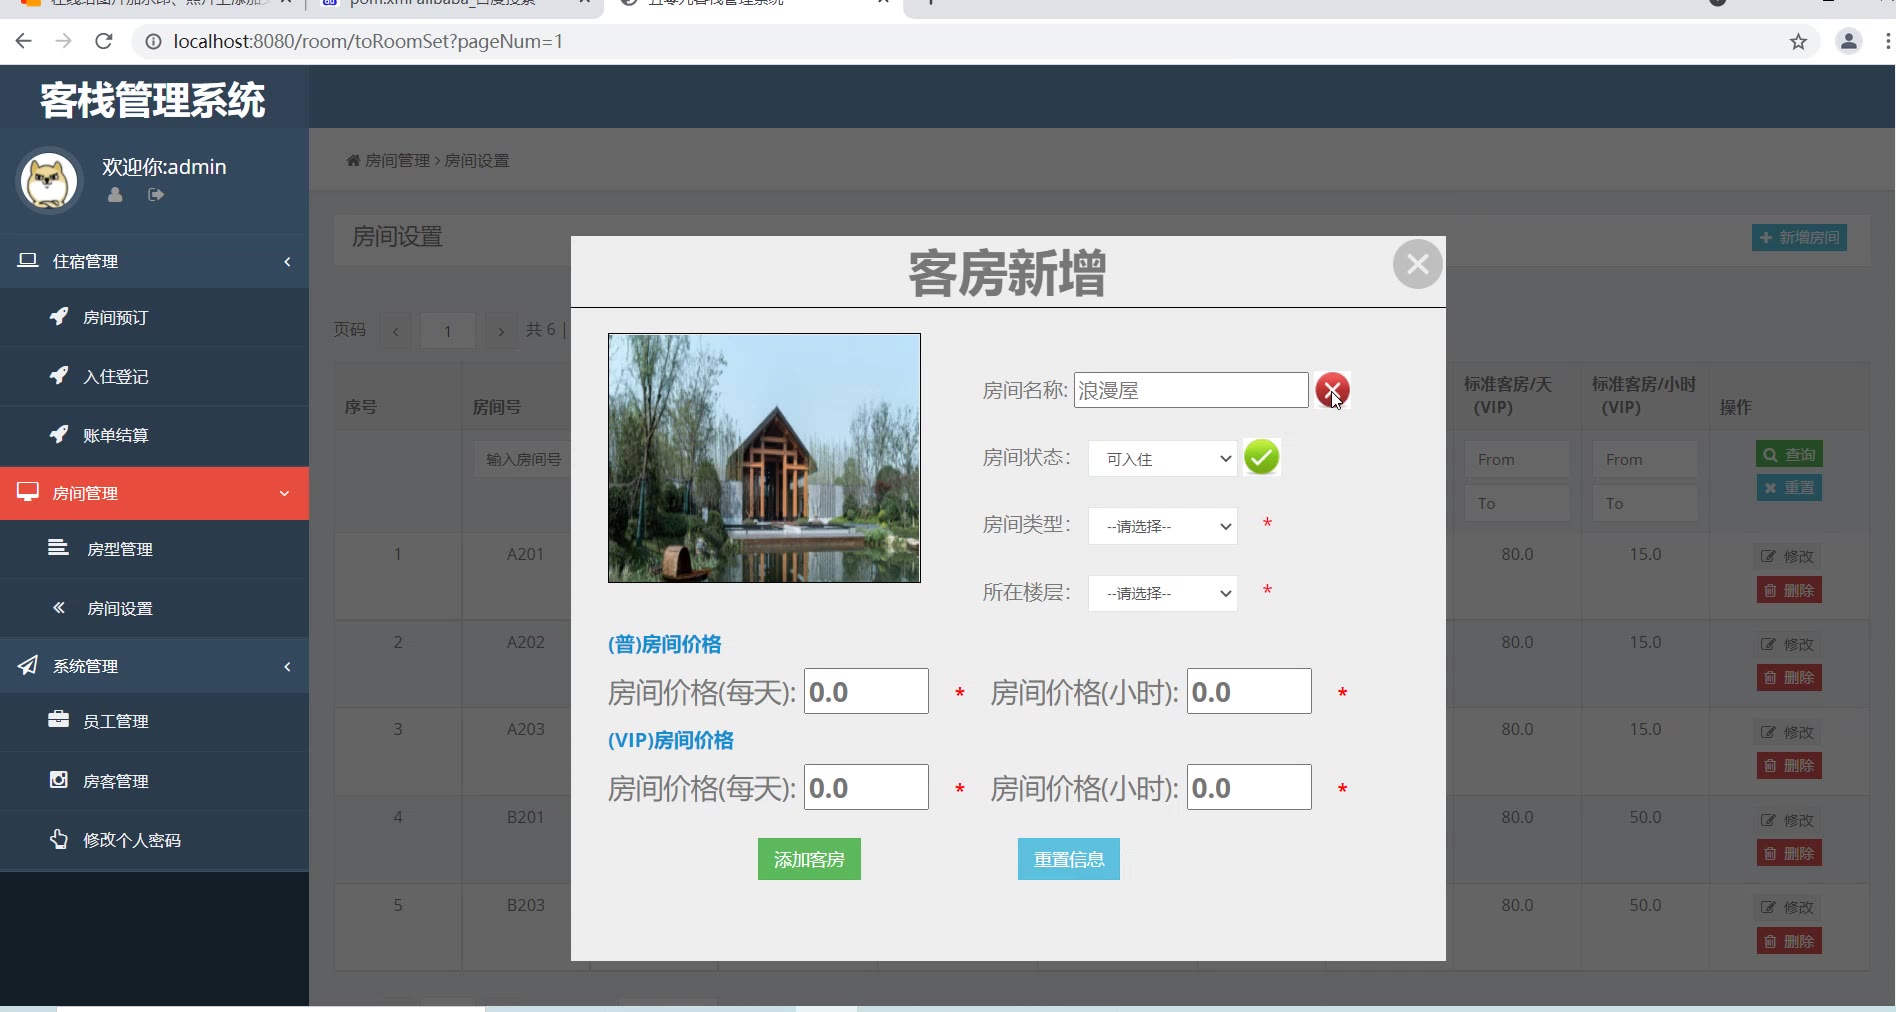Click the VIP daily price field
This screenshot has height=1012, width=1896.
pyautogui.click(x=866, y=787)
